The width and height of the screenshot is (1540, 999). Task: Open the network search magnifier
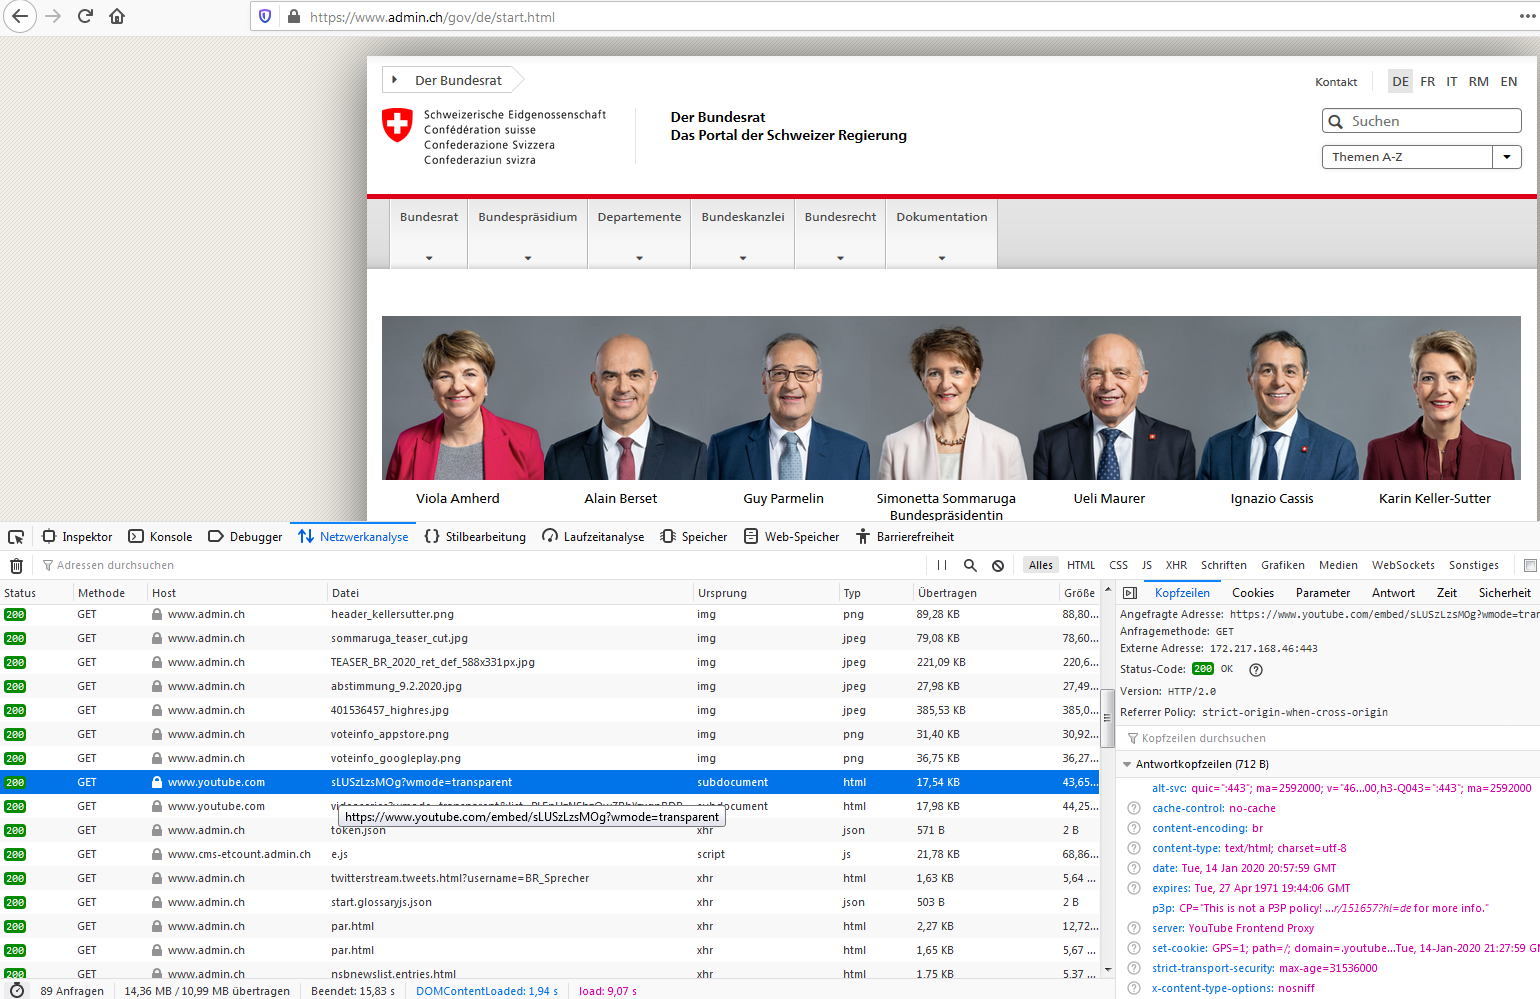970,566
